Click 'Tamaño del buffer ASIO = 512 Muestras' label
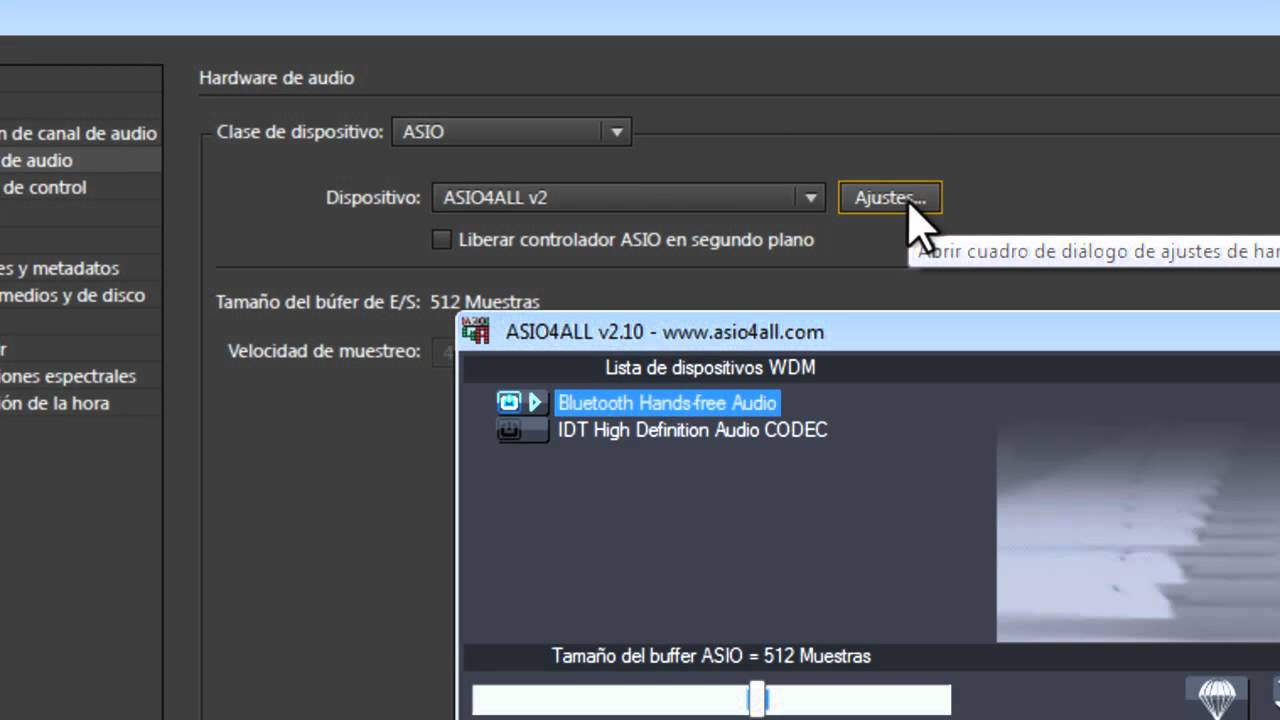This screenshot has height=720, width=1280. click(x=711, y=656)
